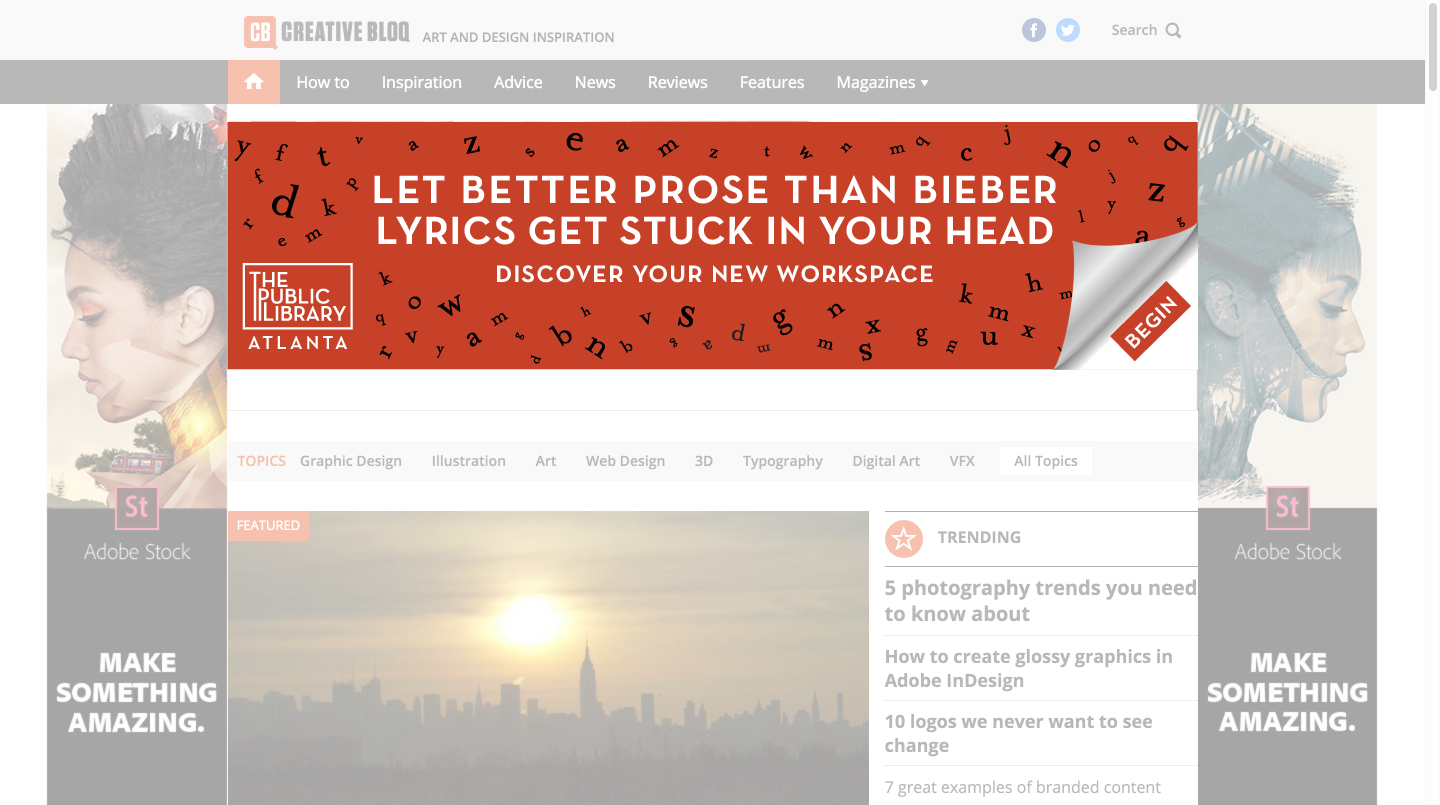Choose the Graphic Design topic

pyautogui.click(x=351, y=461)
